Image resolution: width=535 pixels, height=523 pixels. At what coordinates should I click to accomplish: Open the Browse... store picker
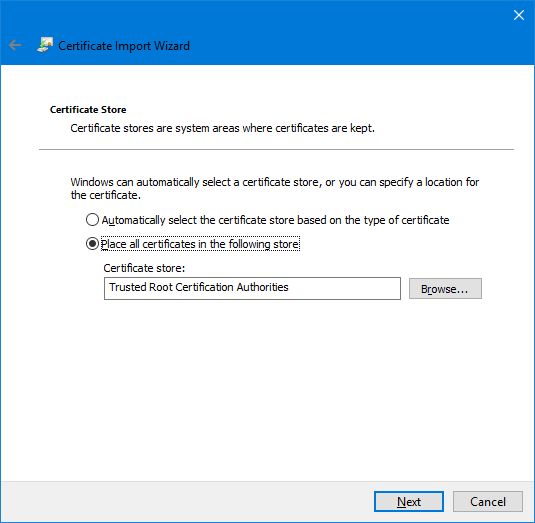pyautogui.click(x=445, y=289)
